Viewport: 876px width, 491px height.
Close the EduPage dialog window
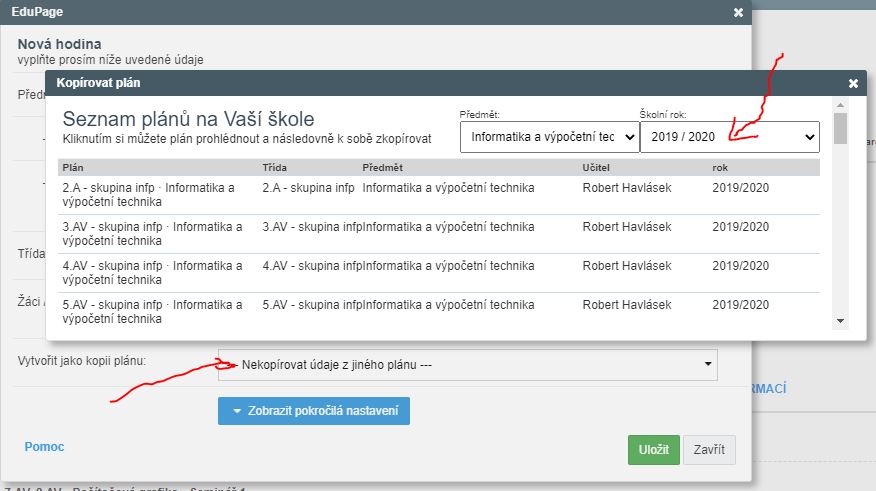tap(738, 12)
